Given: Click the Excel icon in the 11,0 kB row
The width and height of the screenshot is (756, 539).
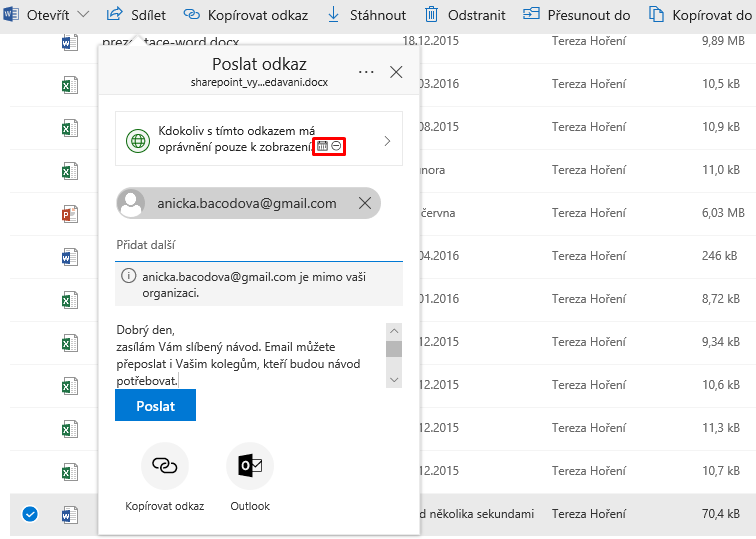Looking at the screenshot, I should 70,171.
